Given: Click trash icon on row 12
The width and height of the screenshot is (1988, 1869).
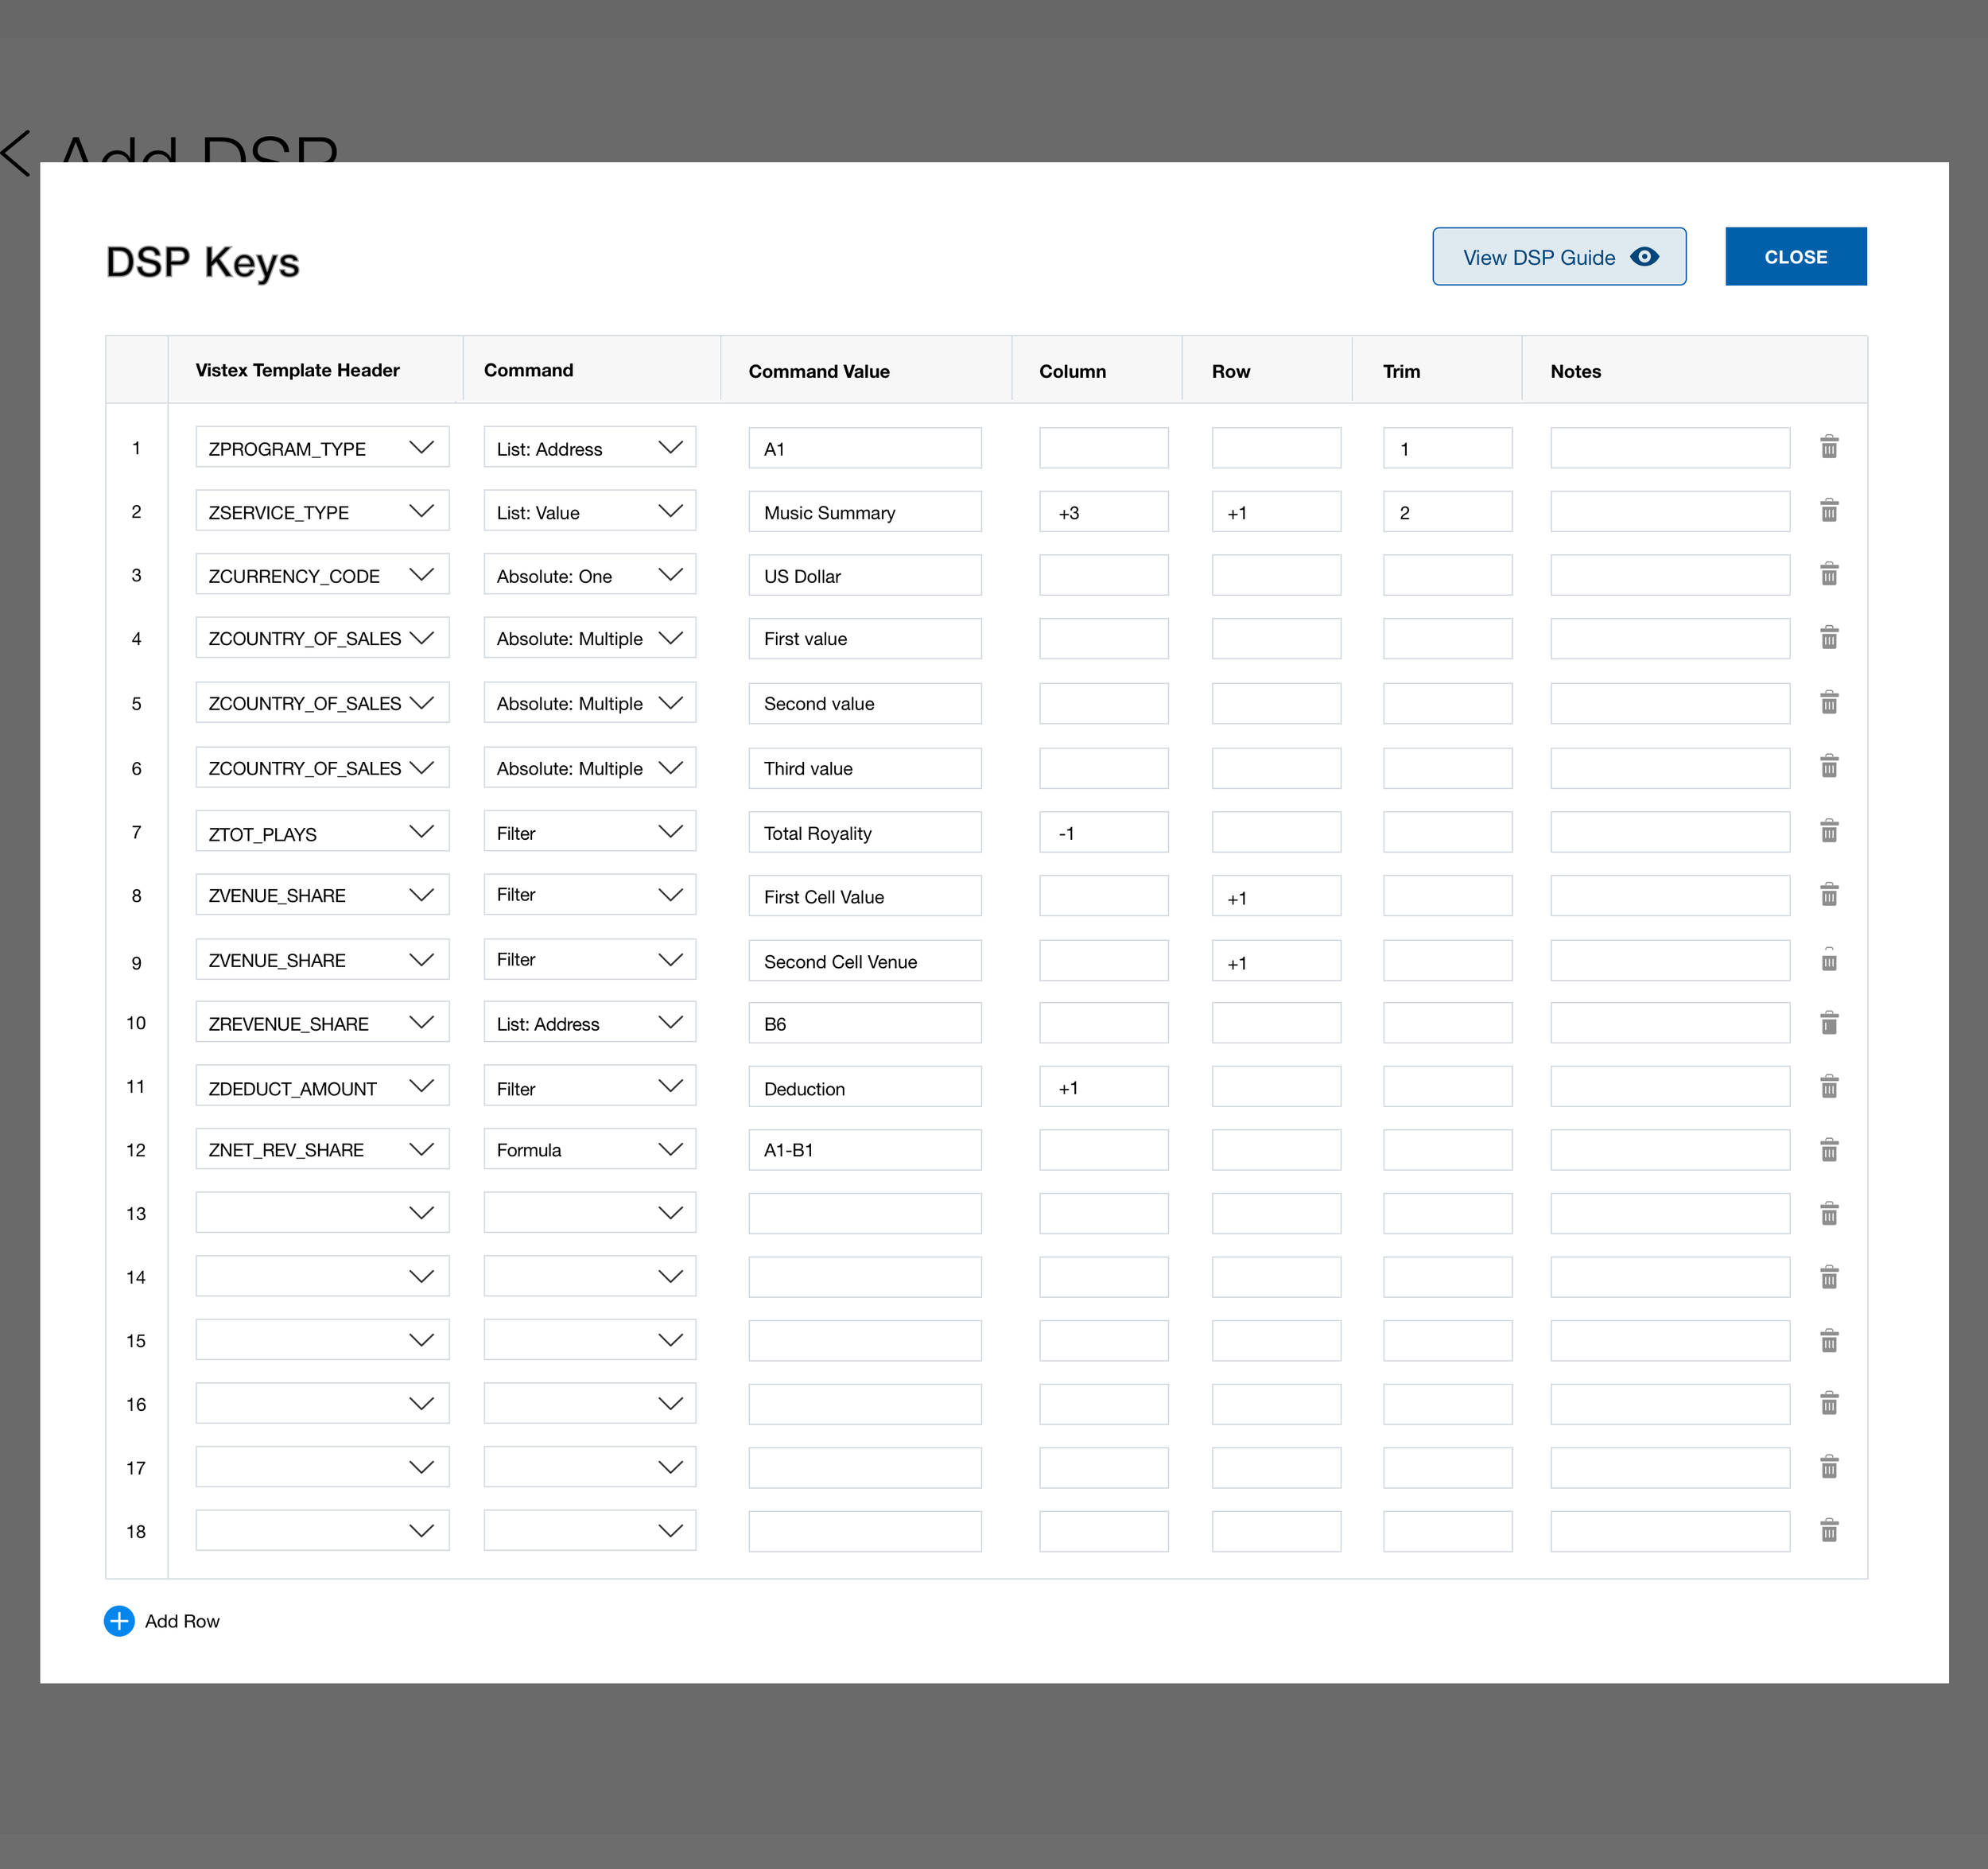Looking at the screenshot, I should tap(1828, 1150).
